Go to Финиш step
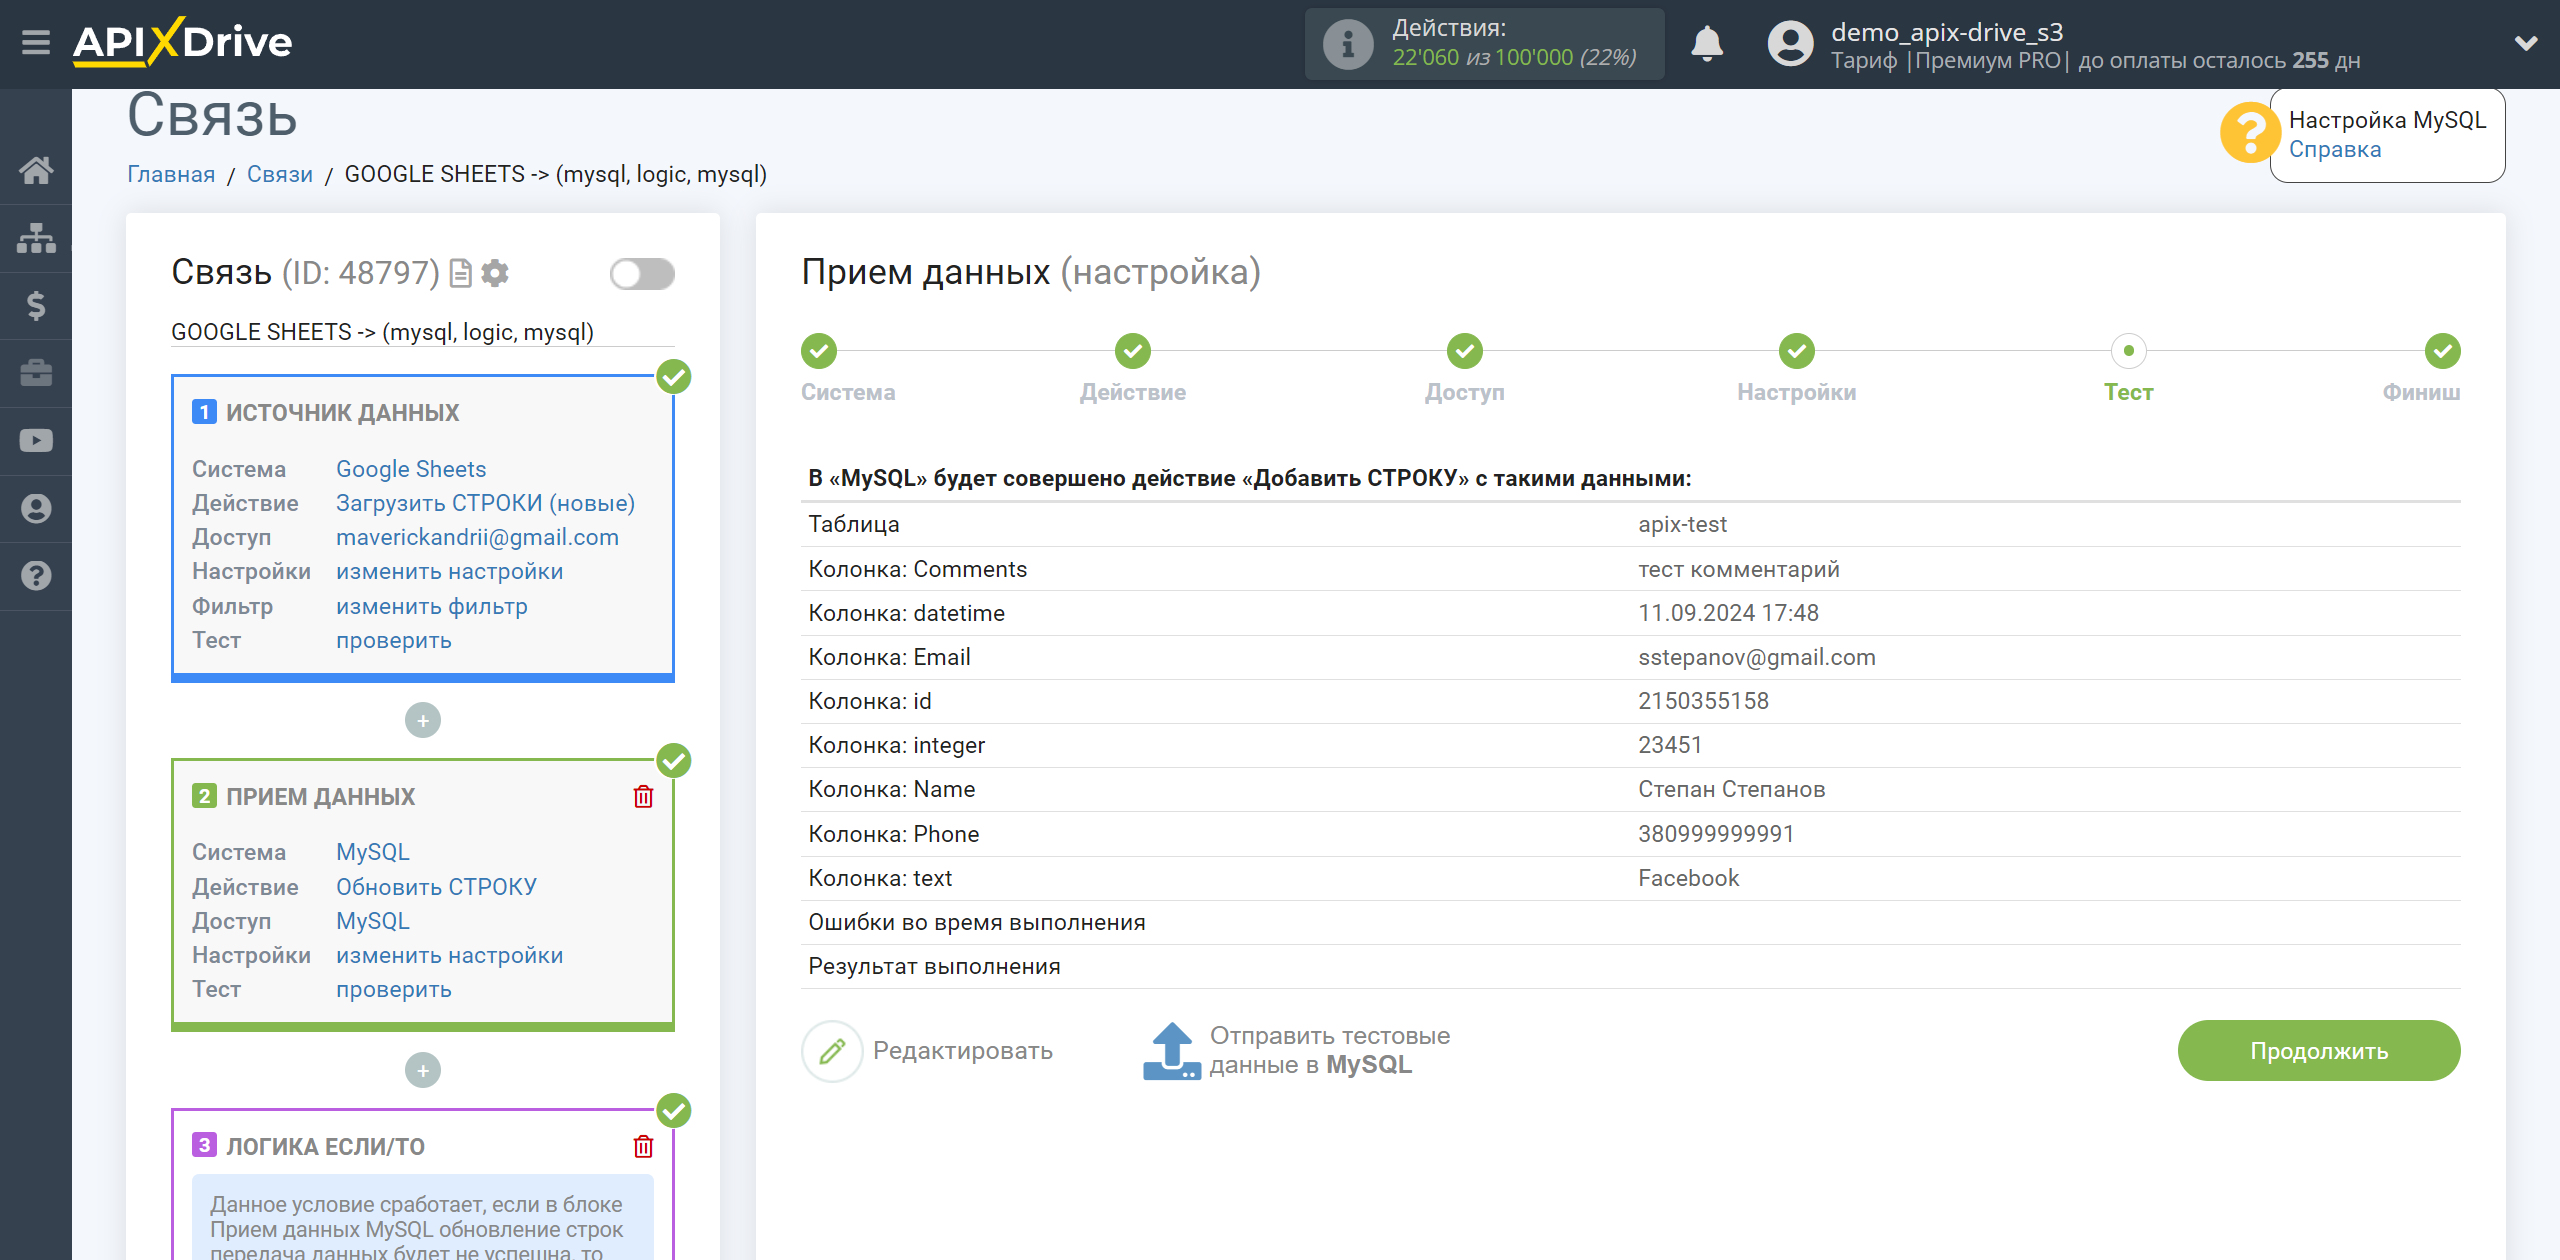The image size is (2560, 1260). [x=2443, y=351]
